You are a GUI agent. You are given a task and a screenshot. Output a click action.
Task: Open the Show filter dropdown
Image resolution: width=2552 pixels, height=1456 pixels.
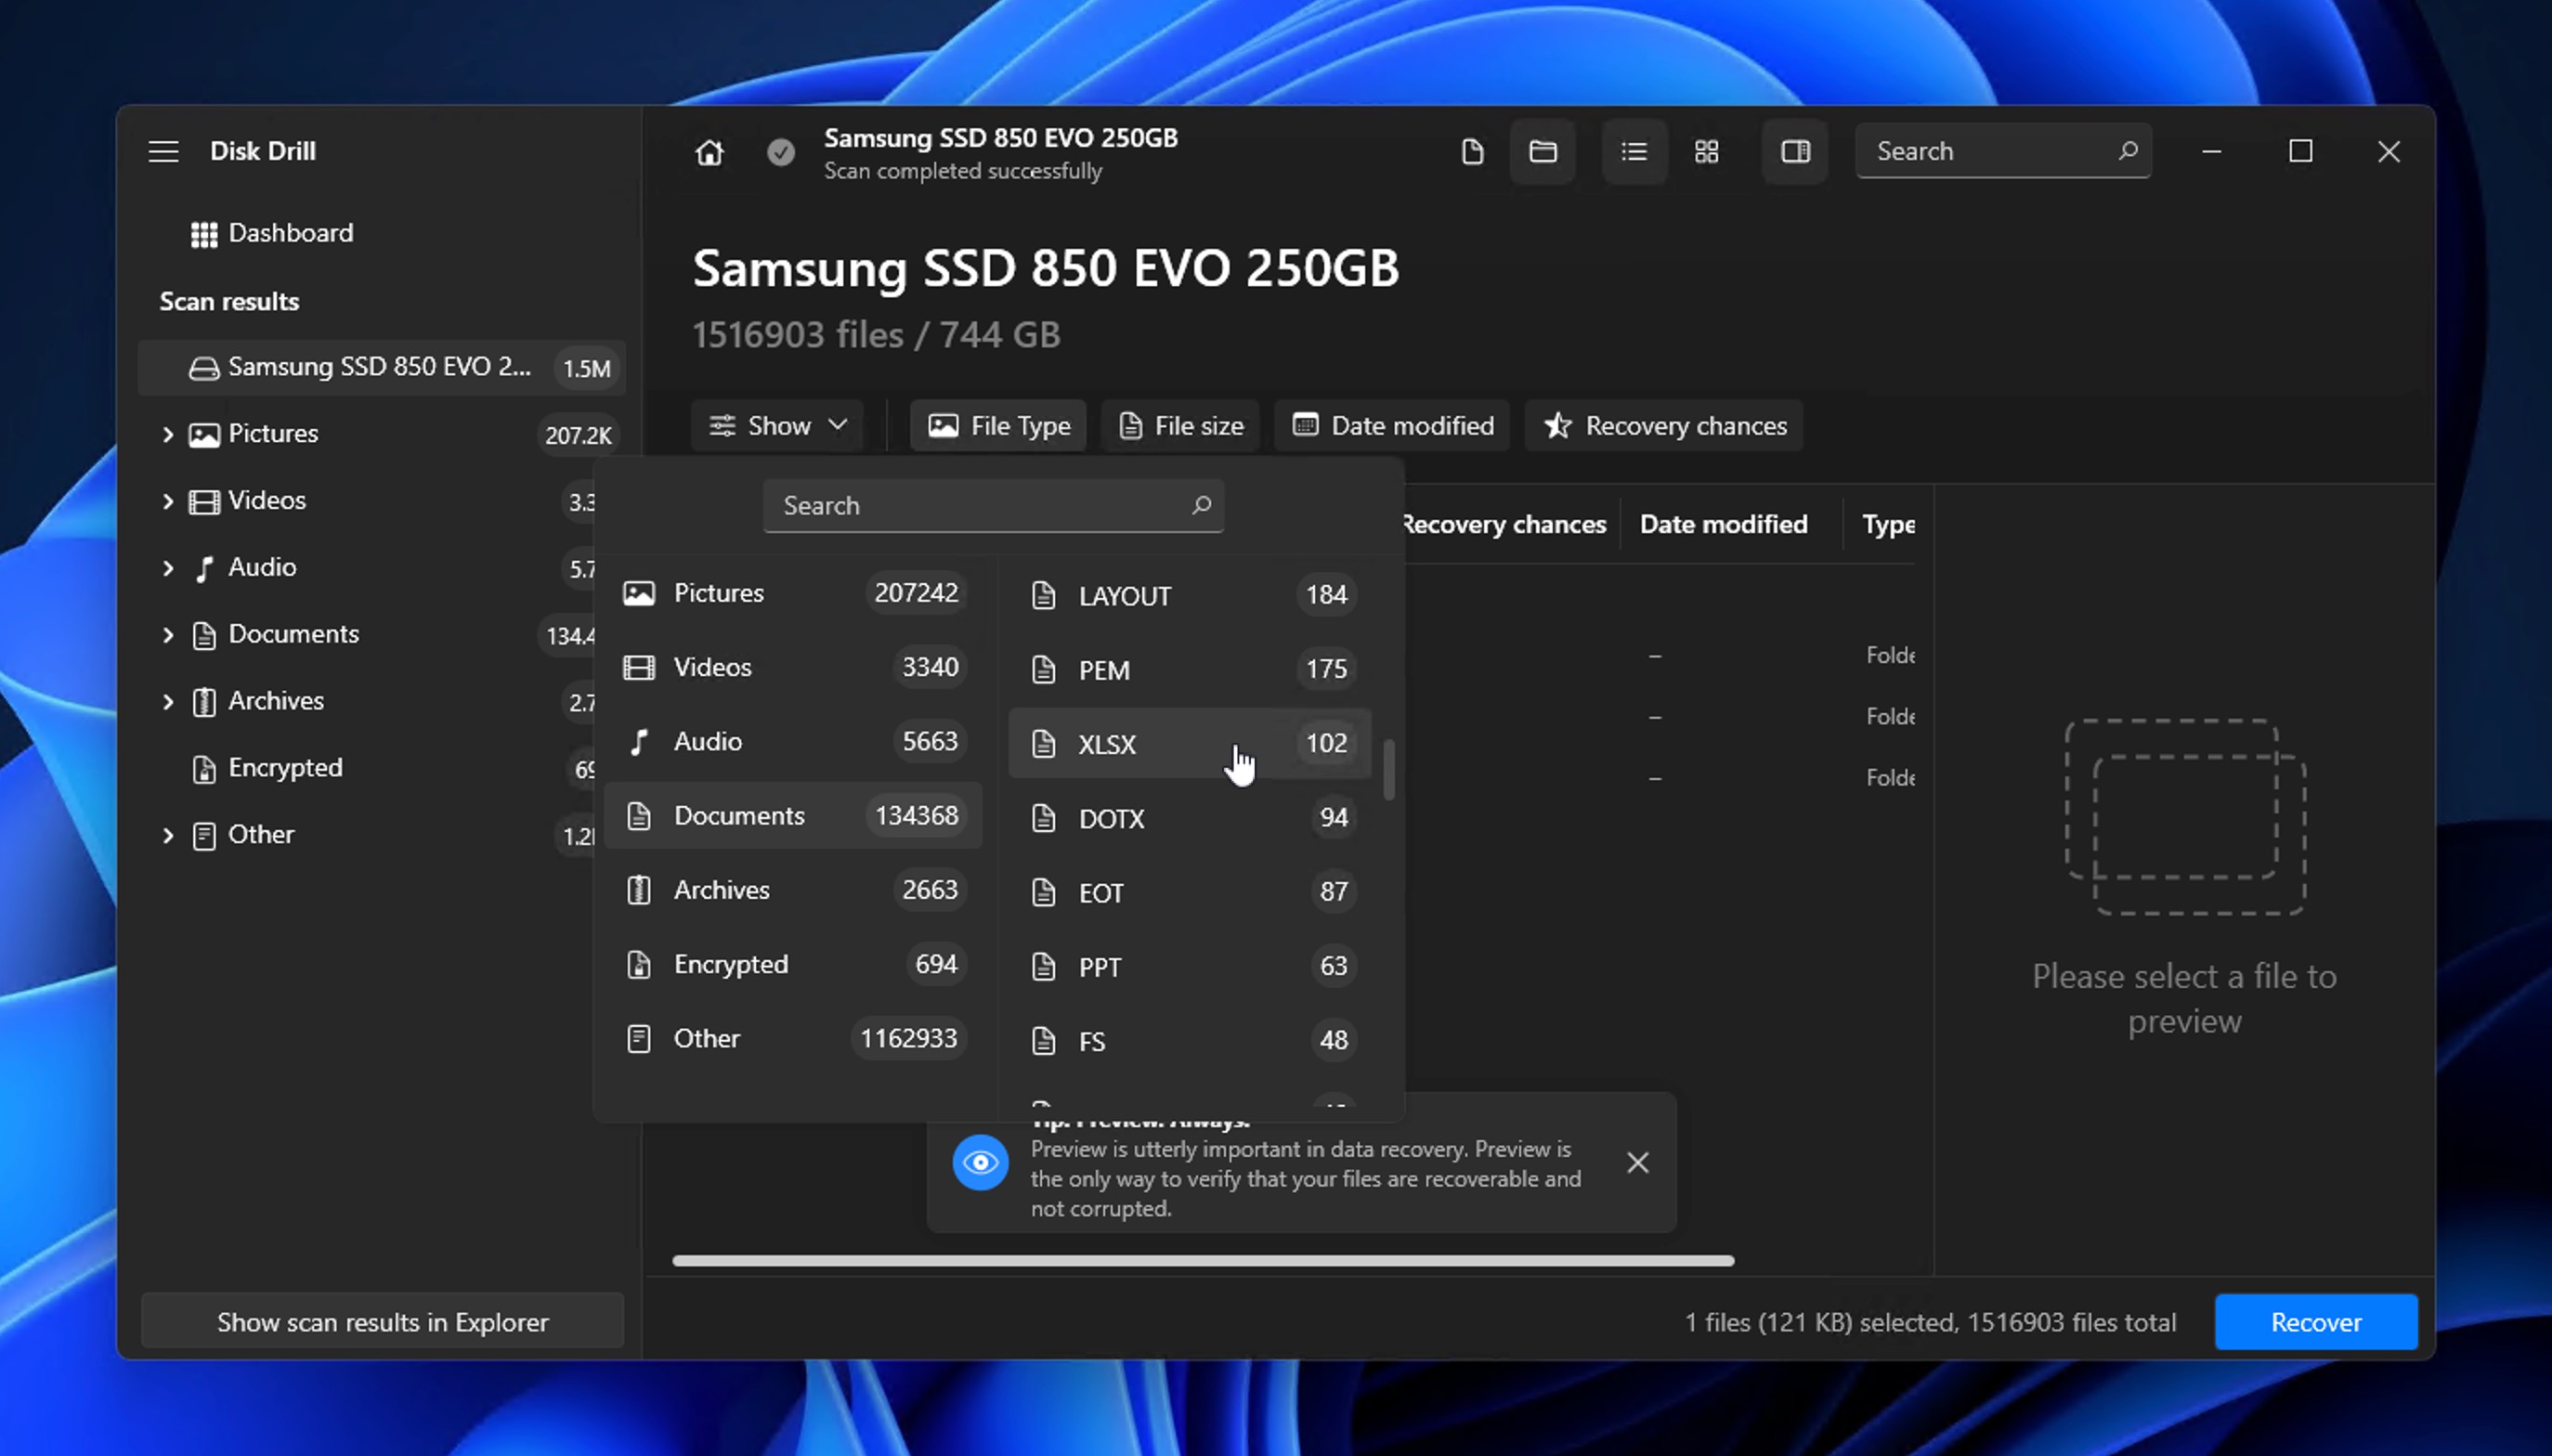pos(777,426)
